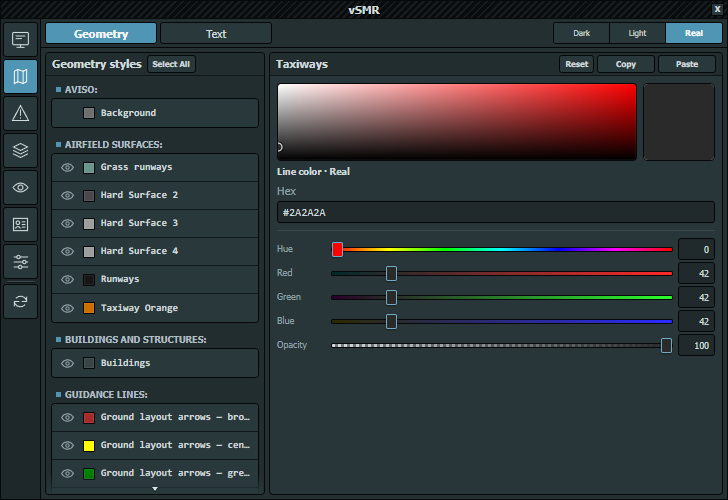Click the Hard Surface 2 color swatch
Screen dimensions: 728x500
[89, 195]
